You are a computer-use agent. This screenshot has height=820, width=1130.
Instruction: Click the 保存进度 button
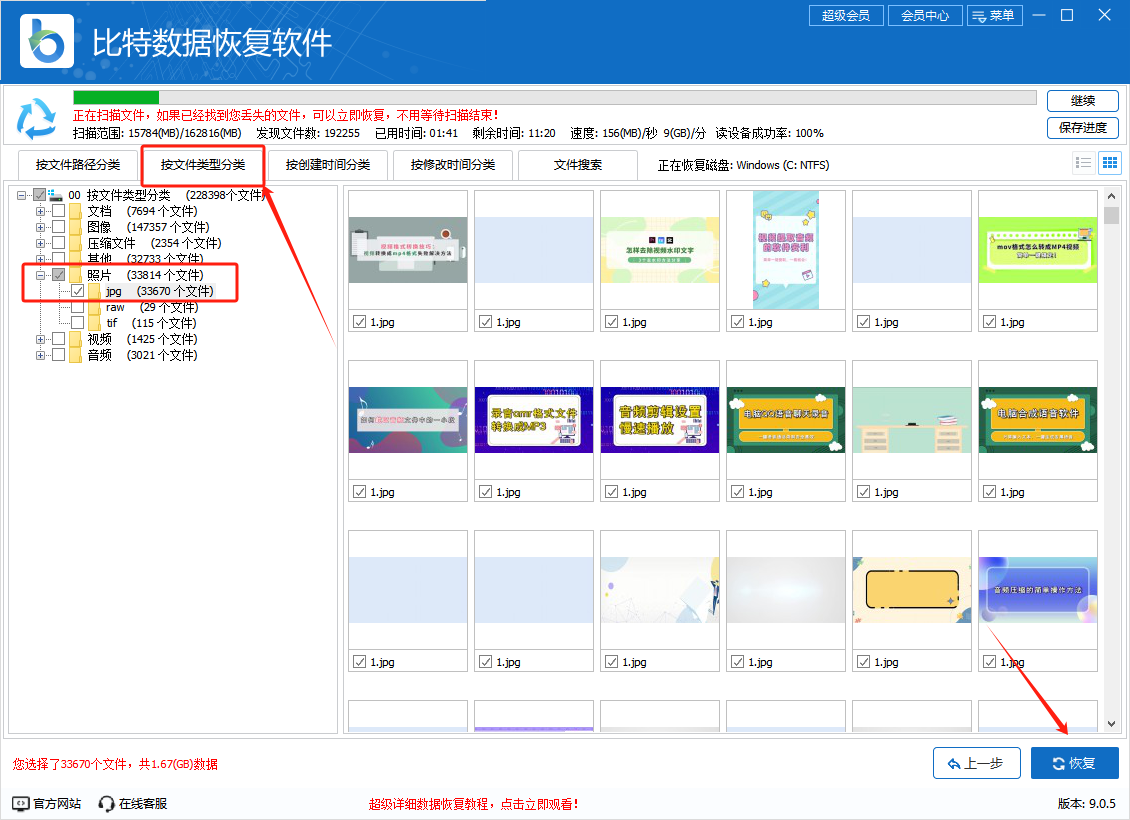pyautogui.click(x=1082, y=127)
